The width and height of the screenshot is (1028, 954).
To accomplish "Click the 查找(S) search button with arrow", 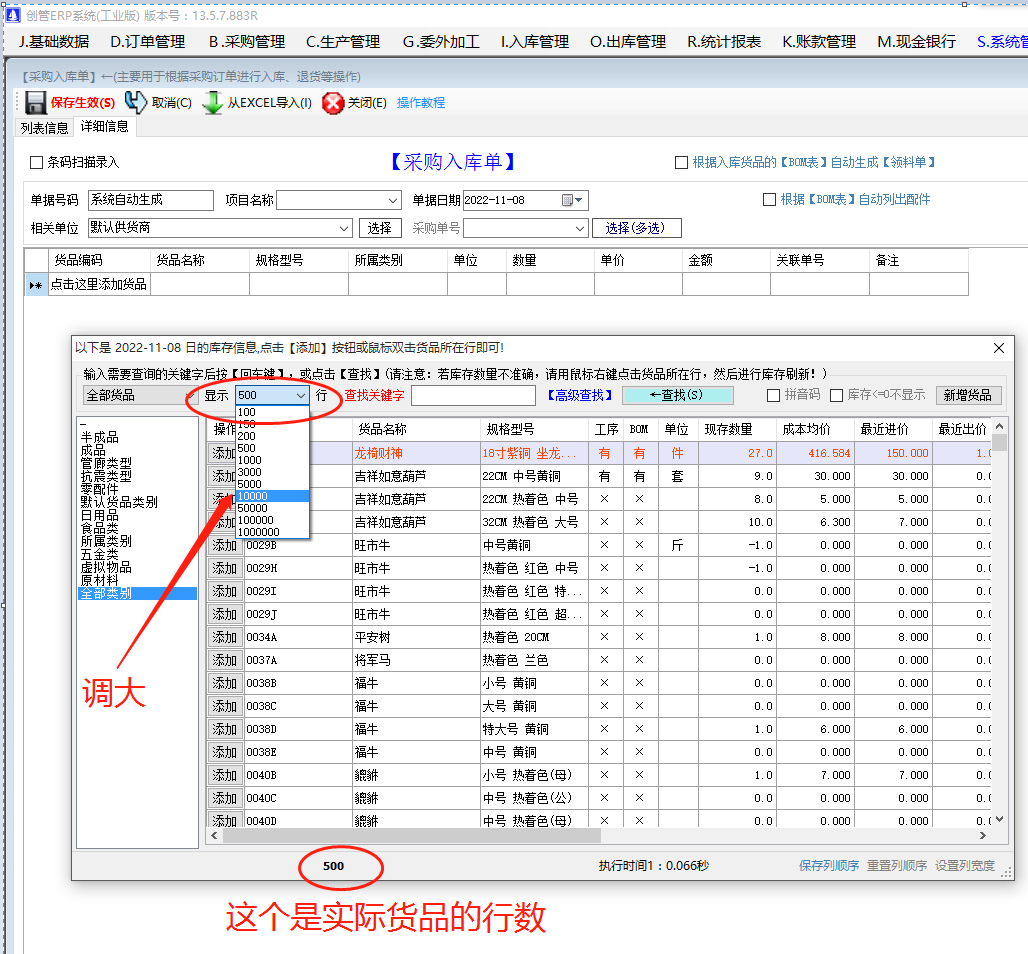I will [x=678, y=395].
